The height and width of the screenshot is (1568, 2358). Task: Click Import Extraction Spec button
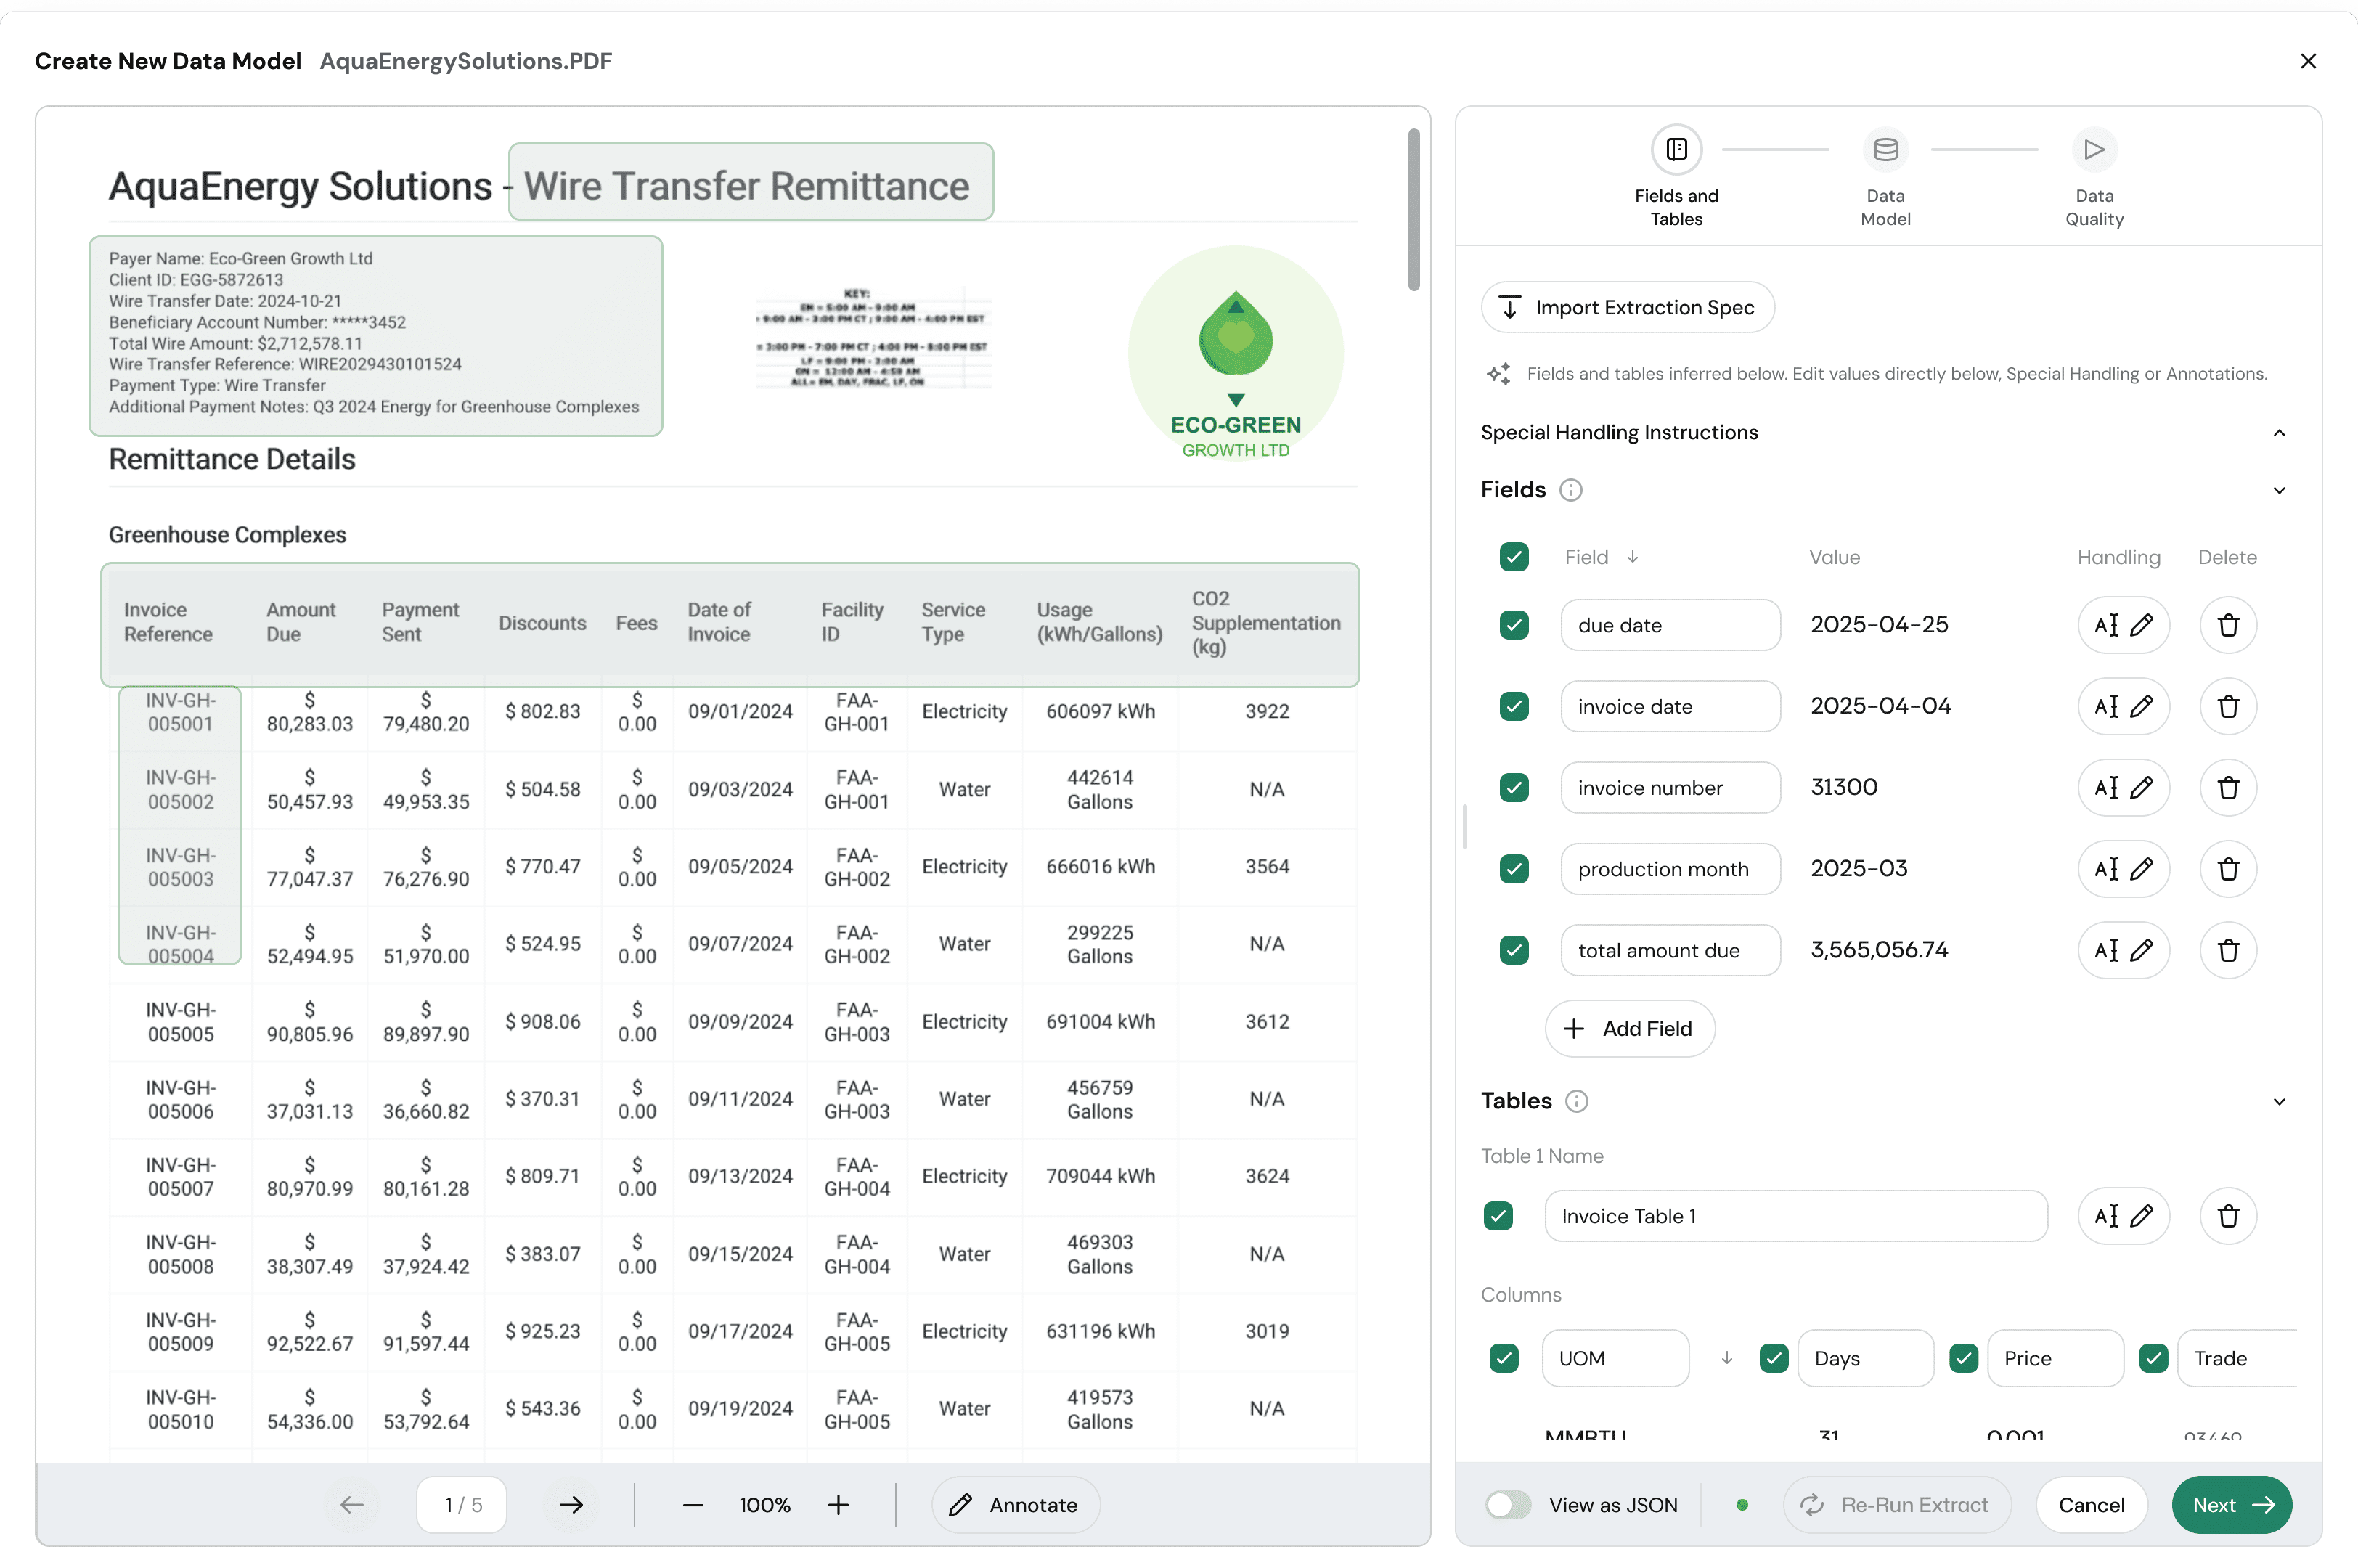(1627, 307)
